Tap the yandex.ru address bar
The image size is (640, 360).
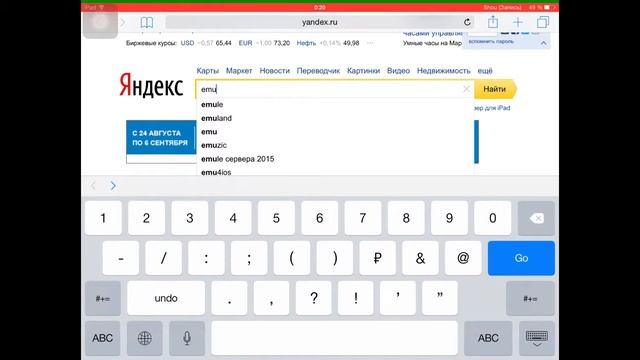pos(320,22)
